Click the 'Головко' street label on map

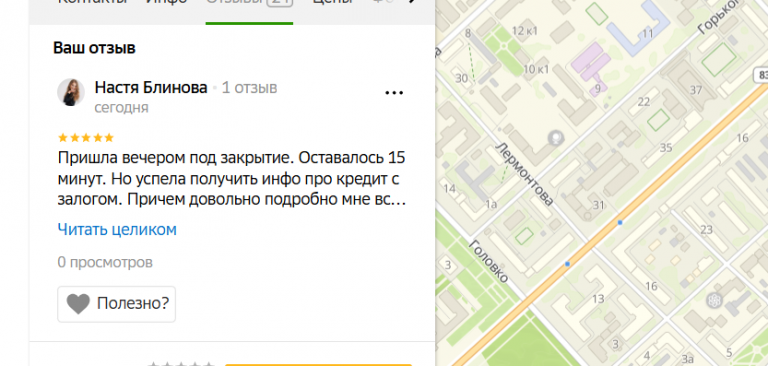(488, 262)
